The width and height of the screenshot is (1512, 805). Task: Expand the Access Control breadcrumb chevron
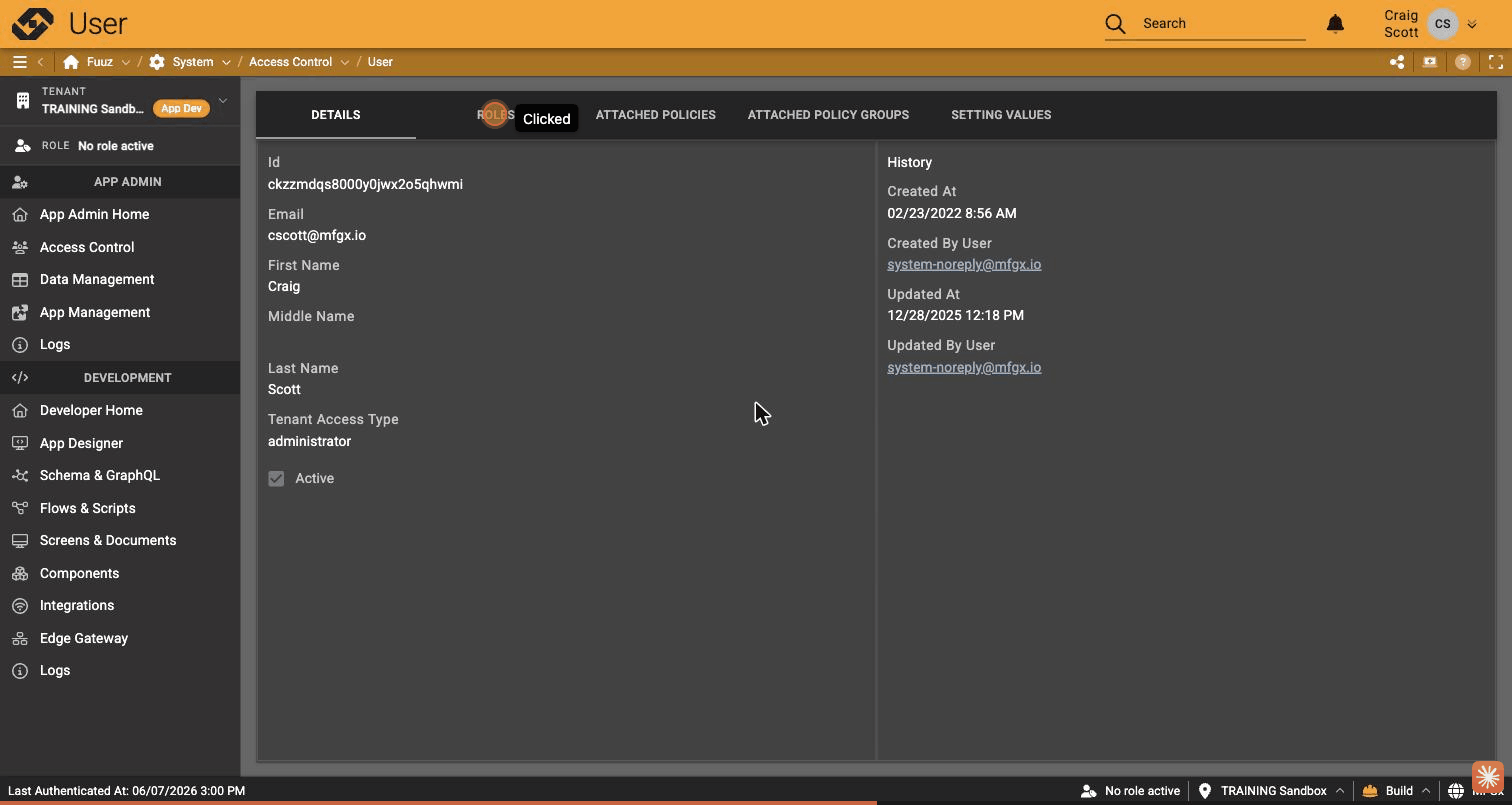[x=345, y=62]
